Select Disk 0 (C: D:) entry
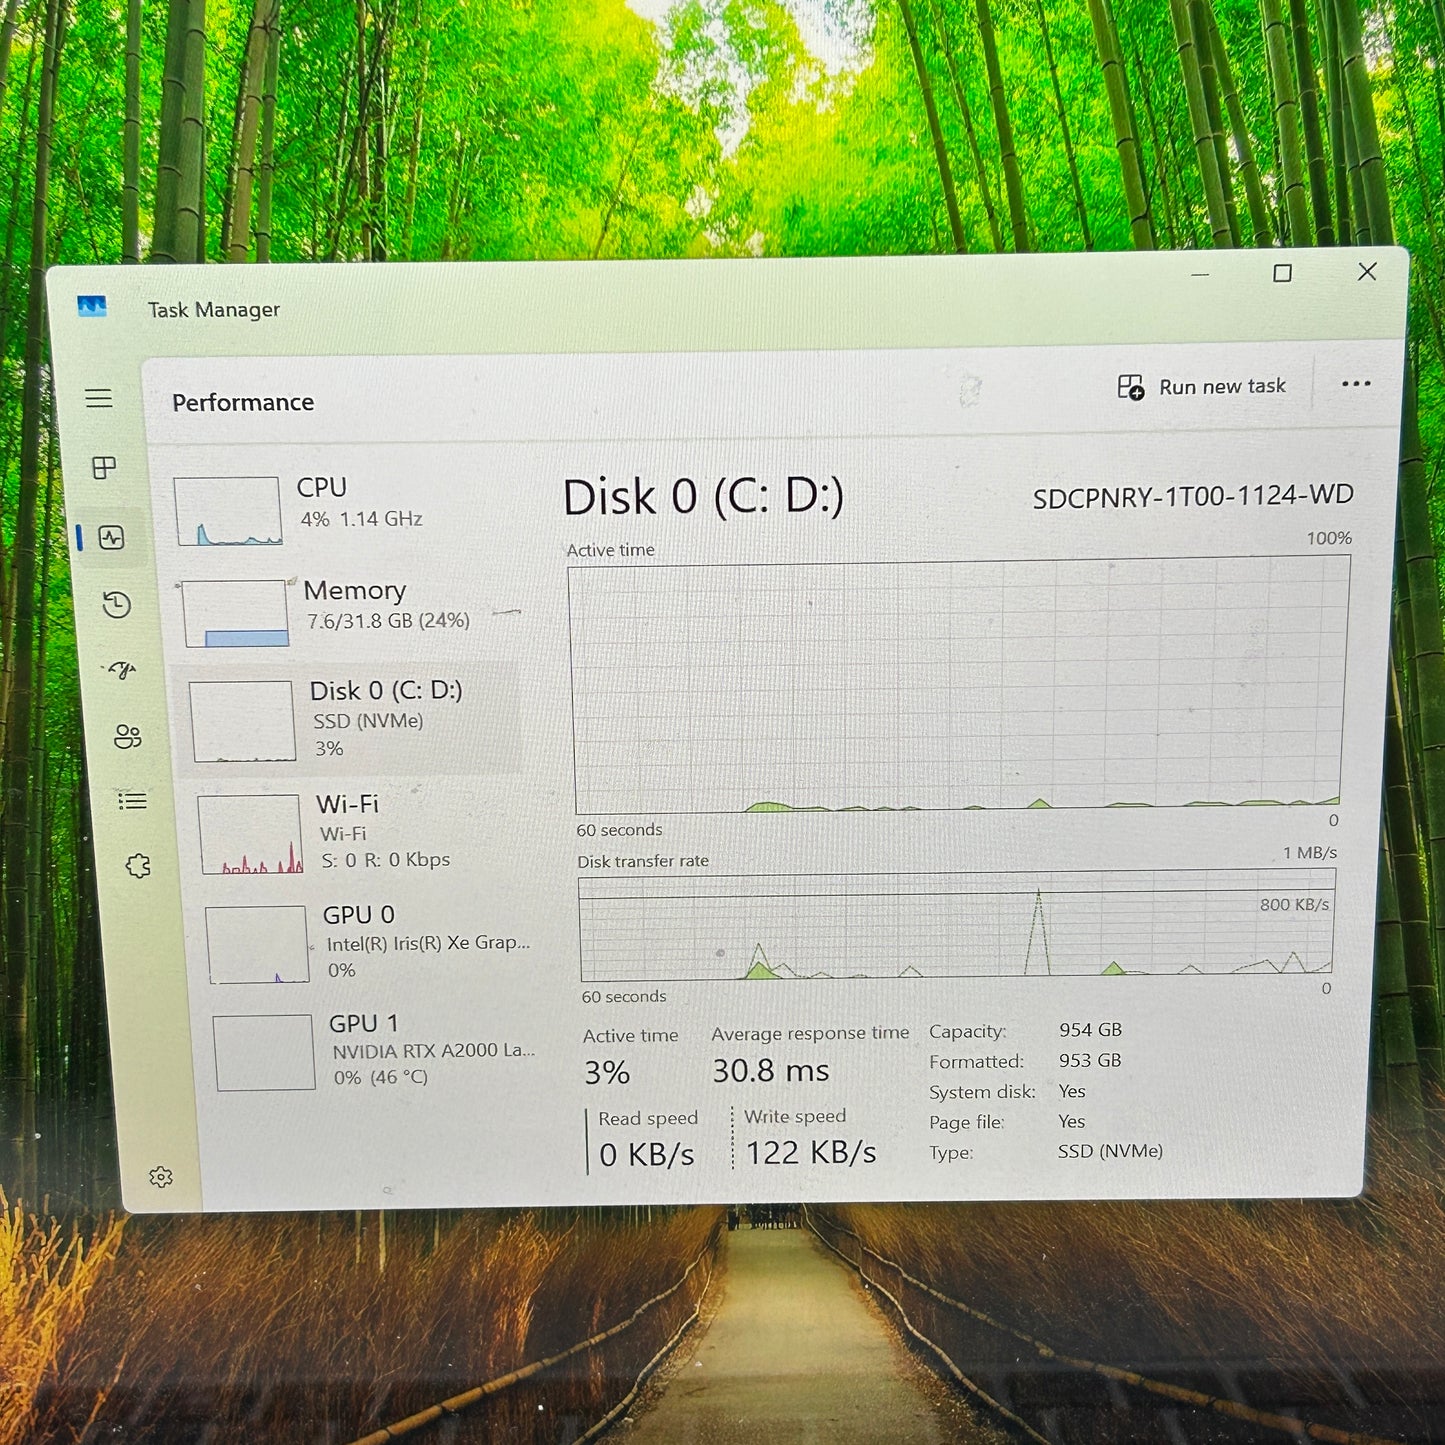 (350, 718)
